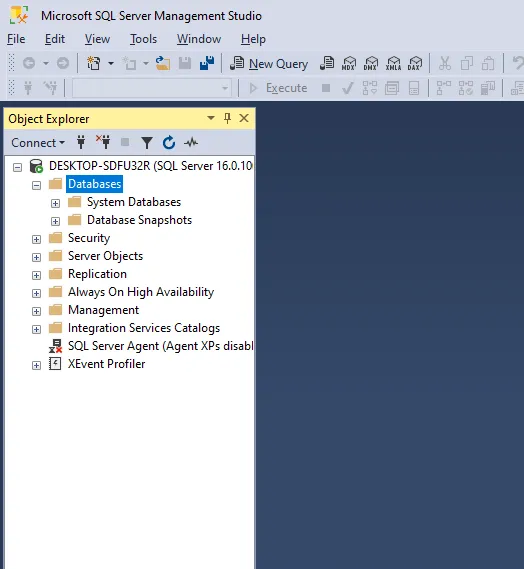Screen dimensions: 524x569
Task: Open the View menu
Action: click(x=97, y=39)
